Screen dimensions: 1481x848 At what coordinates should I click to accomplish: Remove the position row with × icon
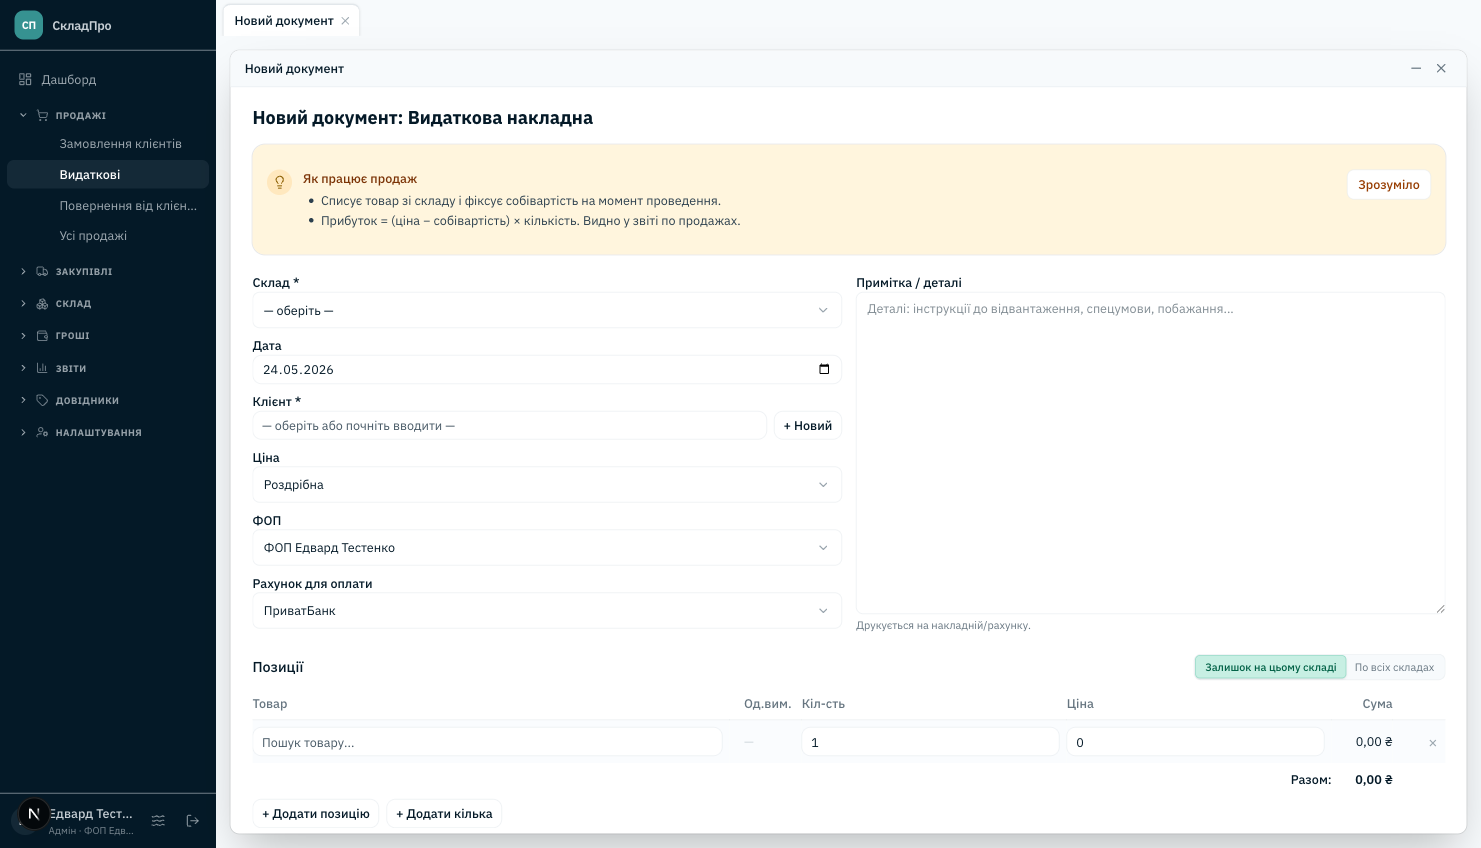(x=1432, y=743)
